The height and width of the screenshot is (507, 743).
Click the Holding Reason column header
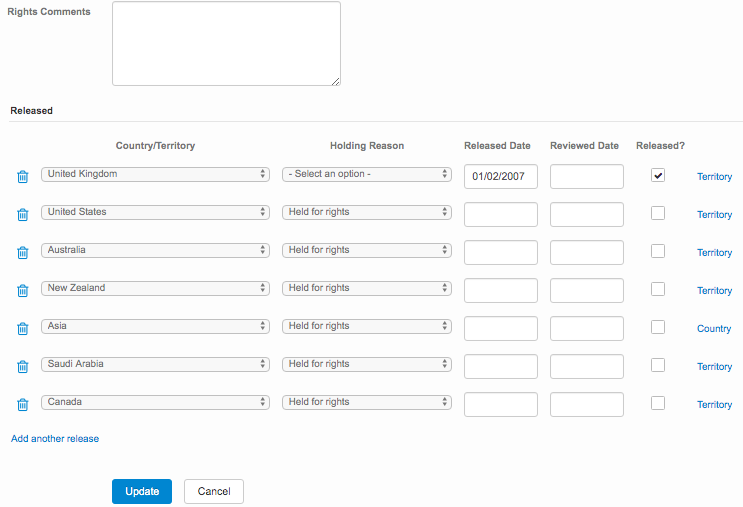[367, 145]
